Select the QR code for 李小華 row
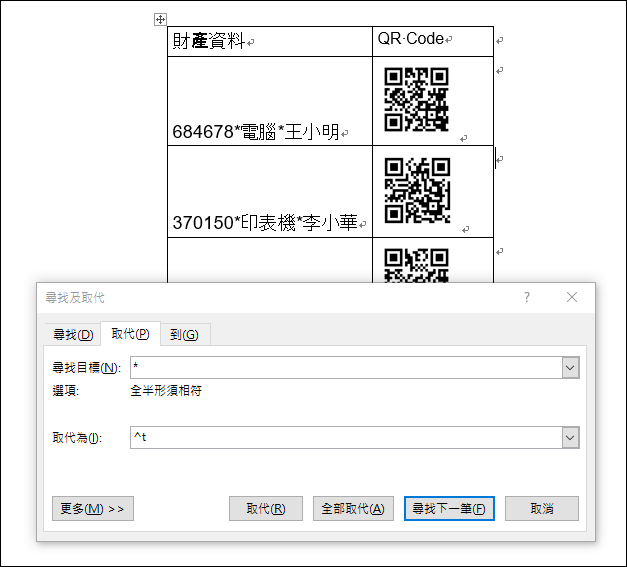Image resolution: width=627 pixels, height=567 pixels. pos(417,190)
